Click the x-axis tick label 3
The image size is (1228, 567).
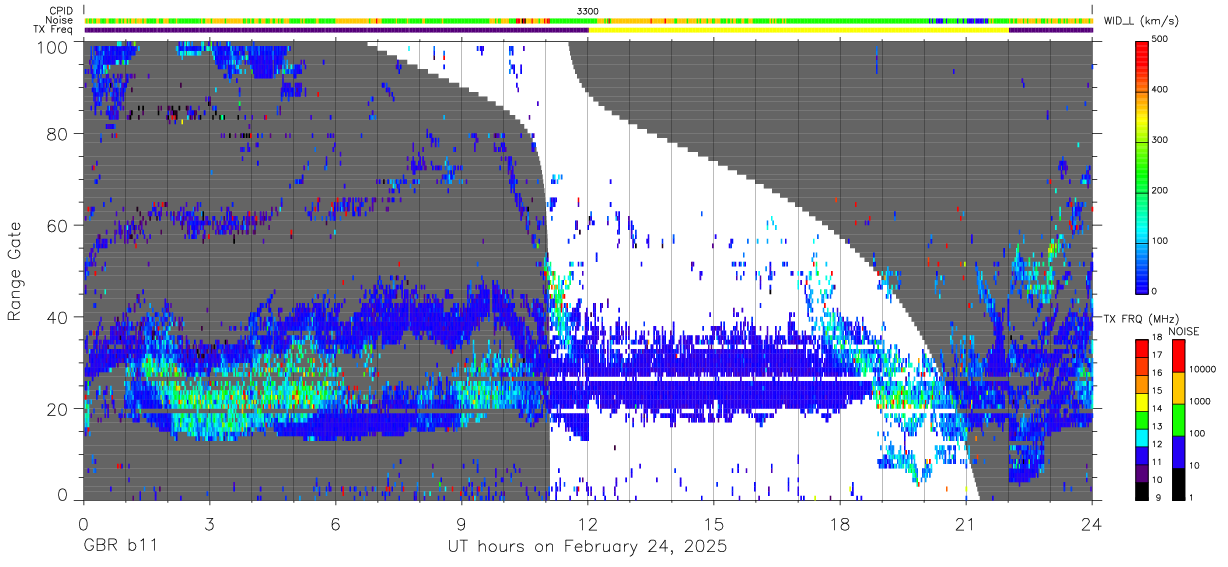[x=209, y=523]
